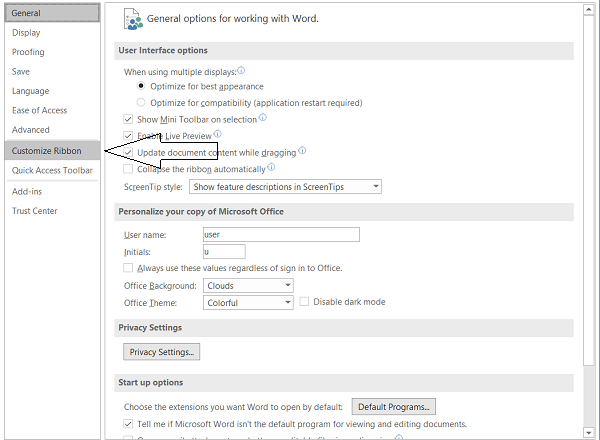Click info icon next to Show Mini Toolbar
This screenshot has width=600, height=440.
(x=263, y=118)
